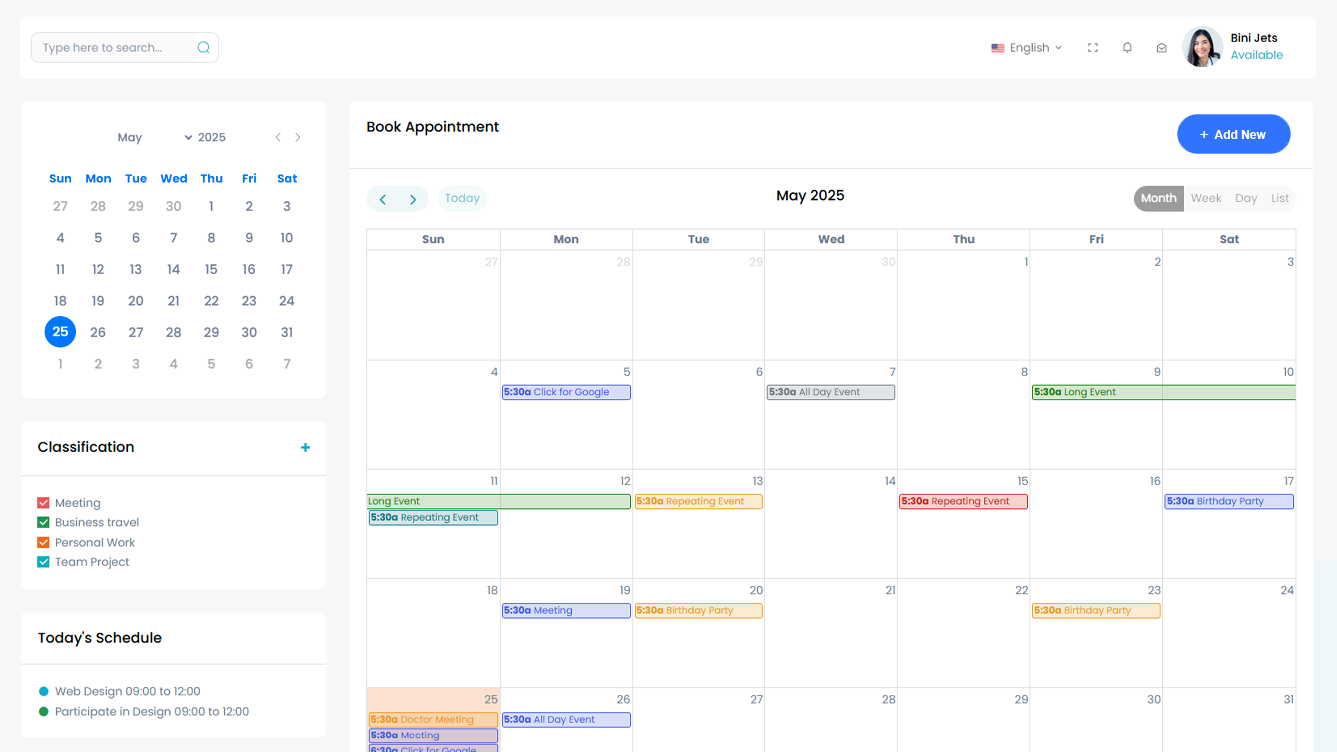Image resolution: width=1337 pixels, height=752 pixels.
Task: Navigate main calendar to previous month
Action: (x=383, y=199)
